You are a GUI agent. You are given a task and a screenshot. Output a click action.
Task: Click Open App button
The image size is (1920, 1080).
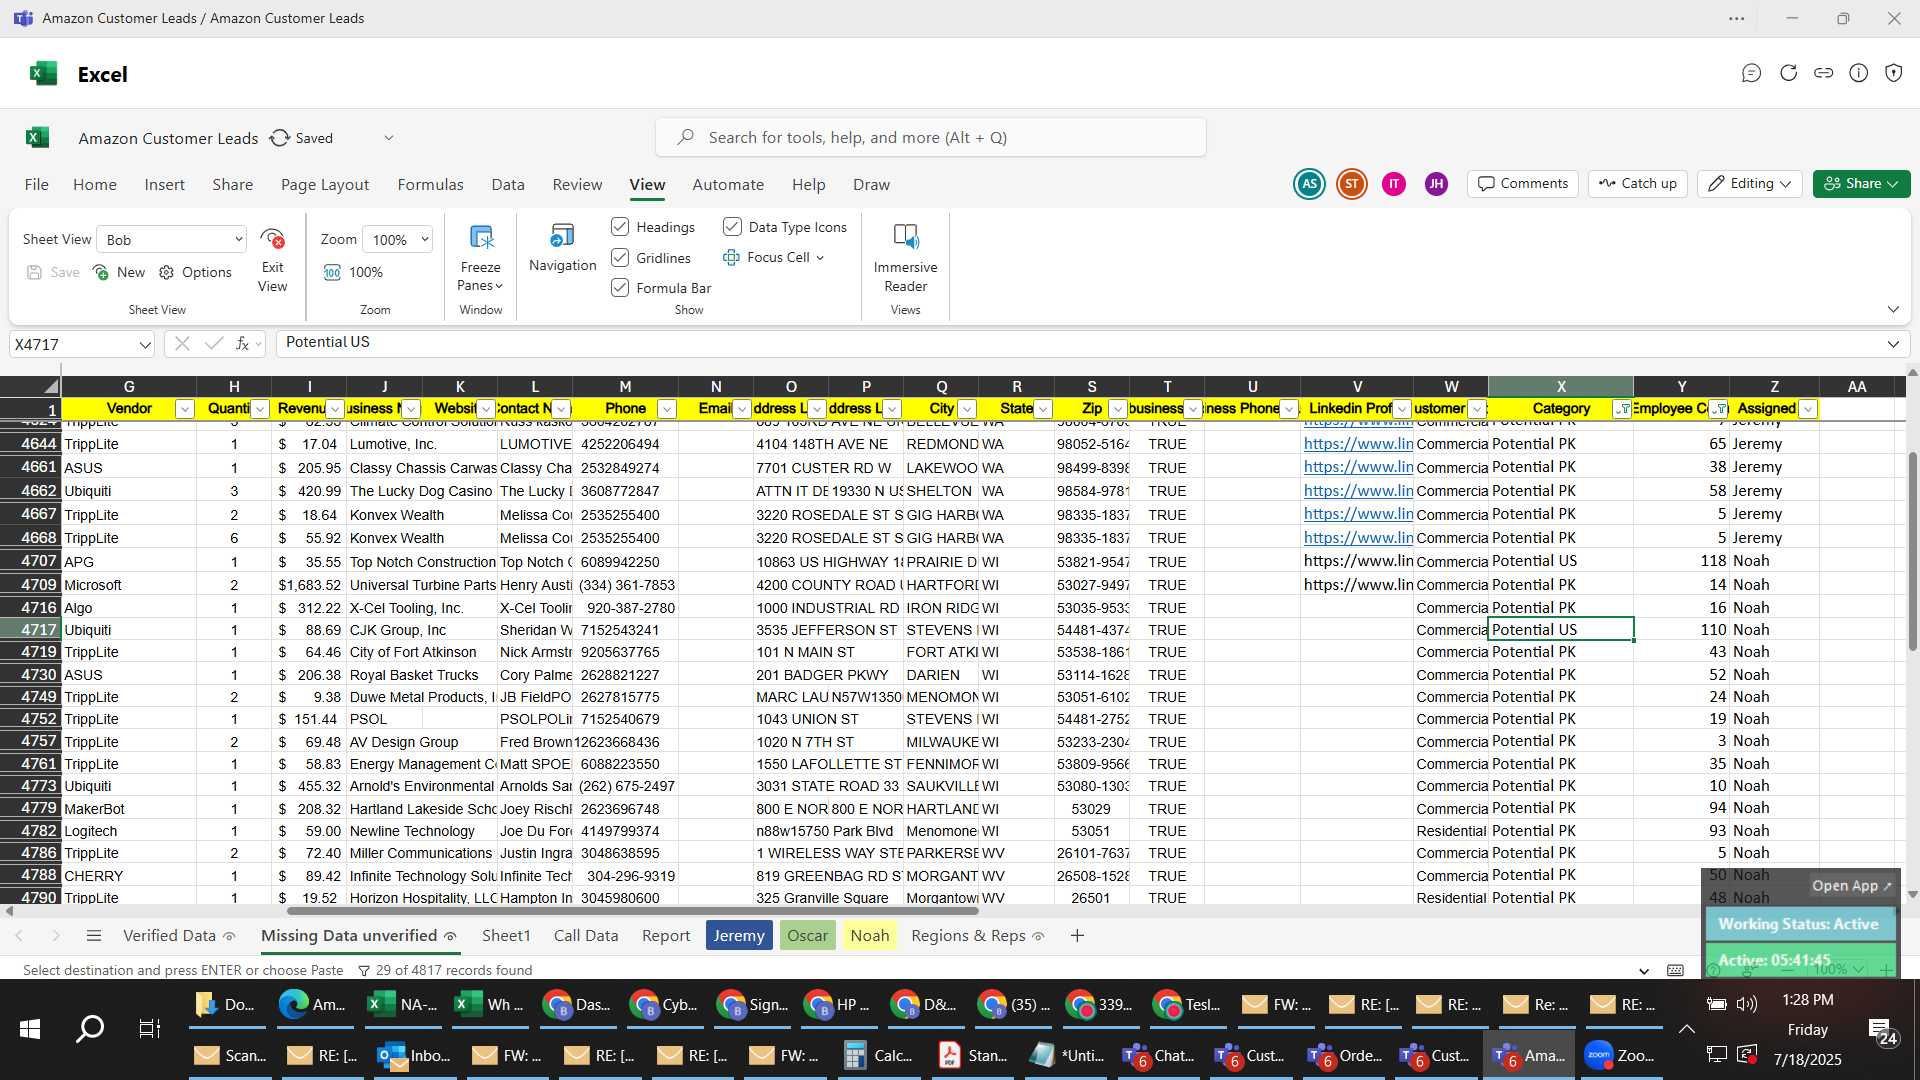(1852, 886)
